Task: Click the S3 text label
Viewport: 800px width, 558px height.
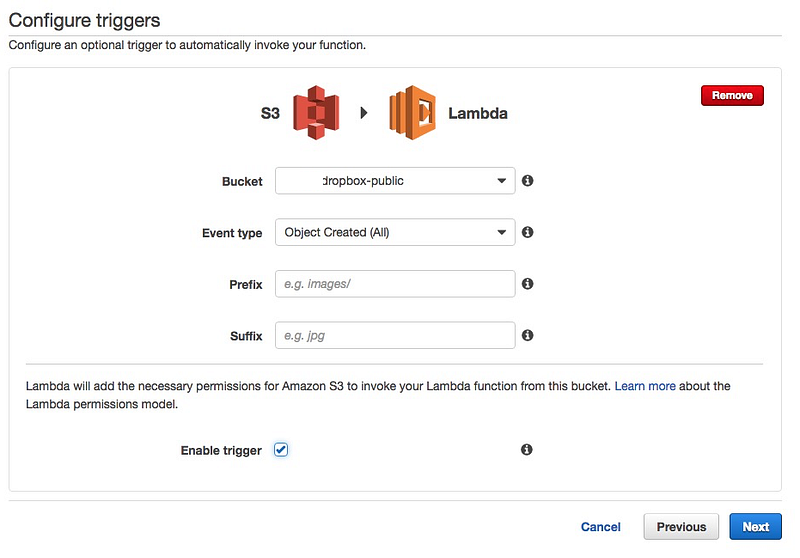Action: point(270,113)
